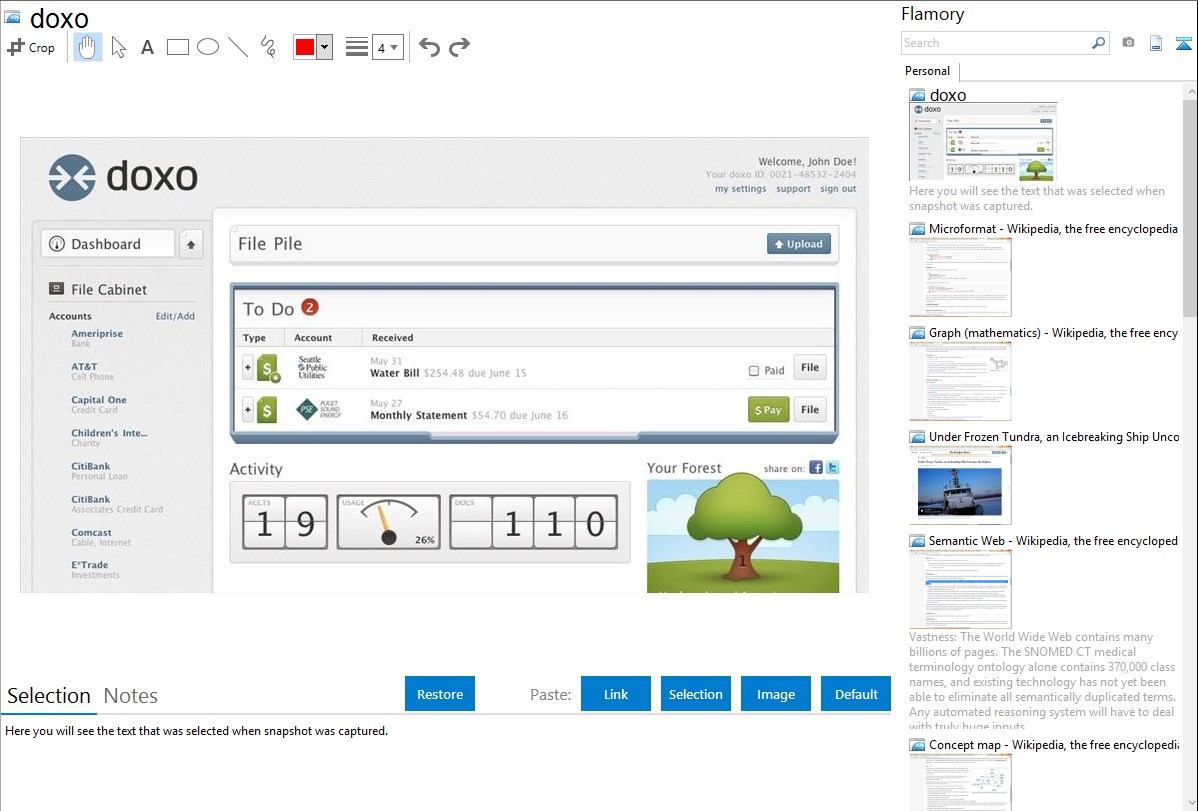This screenshot has width=1198, height=811.
Task: Click the Puget Sound Energy logo
Action: [x=319, y=409]
